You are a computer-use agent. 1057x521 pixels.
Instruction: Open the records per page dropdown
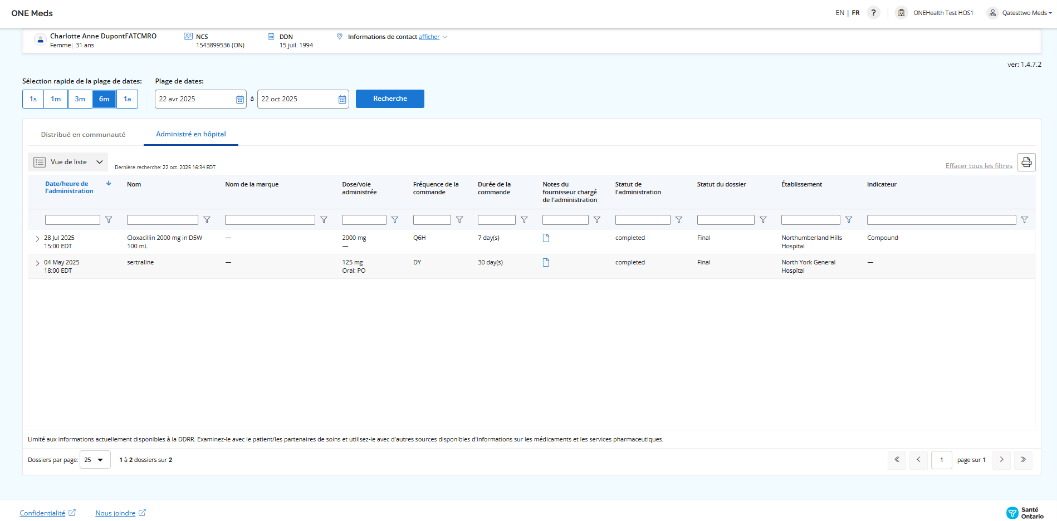coord(95,460)
